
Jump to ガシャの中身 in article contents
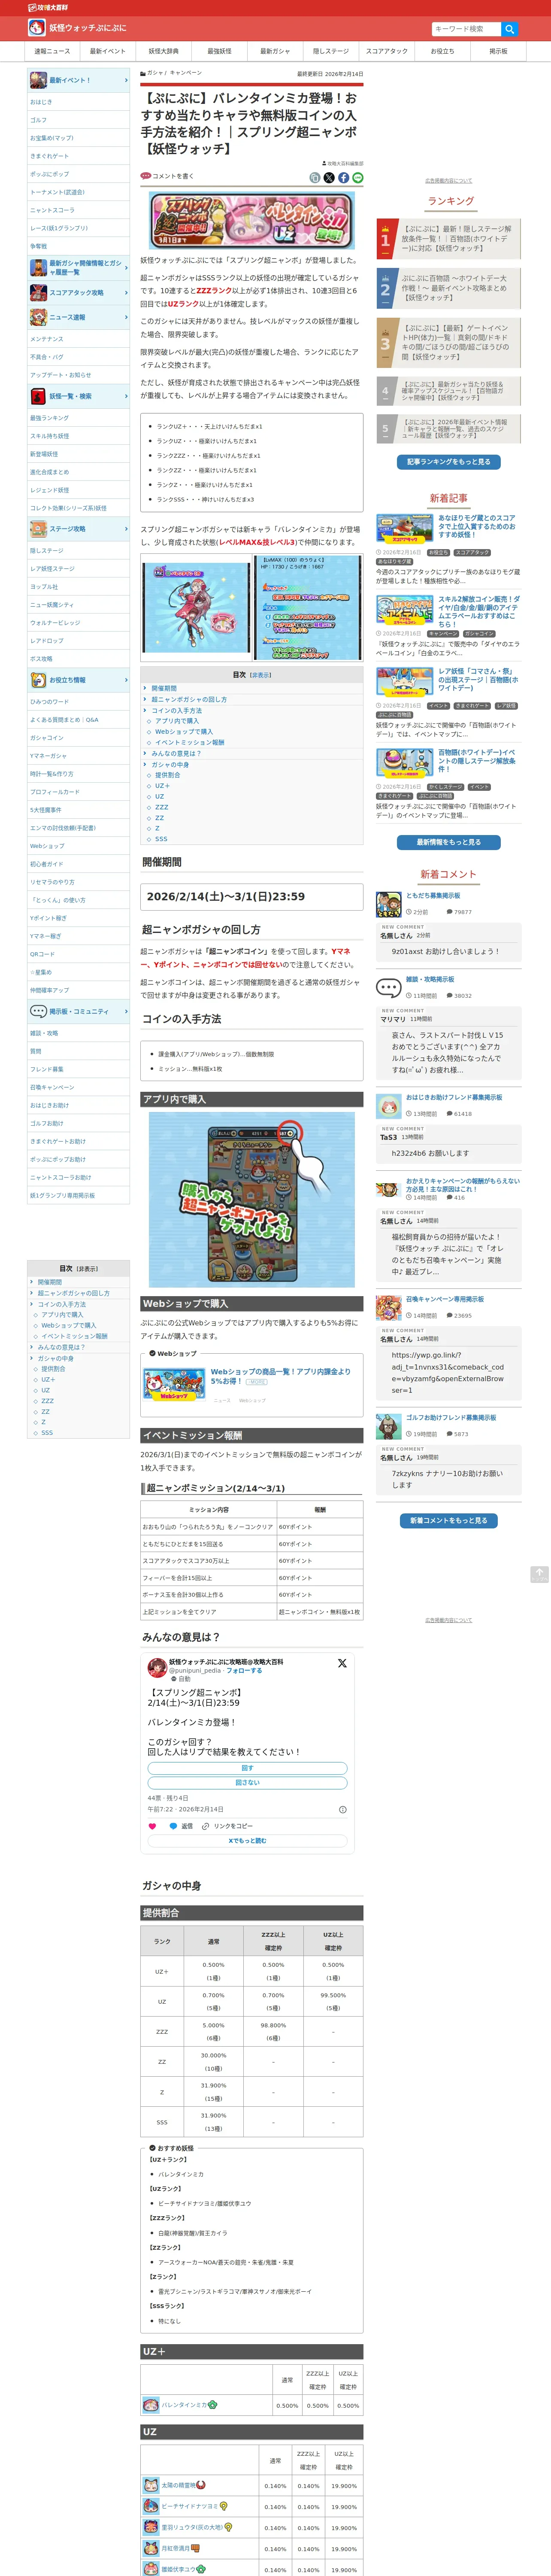[170, 764]
